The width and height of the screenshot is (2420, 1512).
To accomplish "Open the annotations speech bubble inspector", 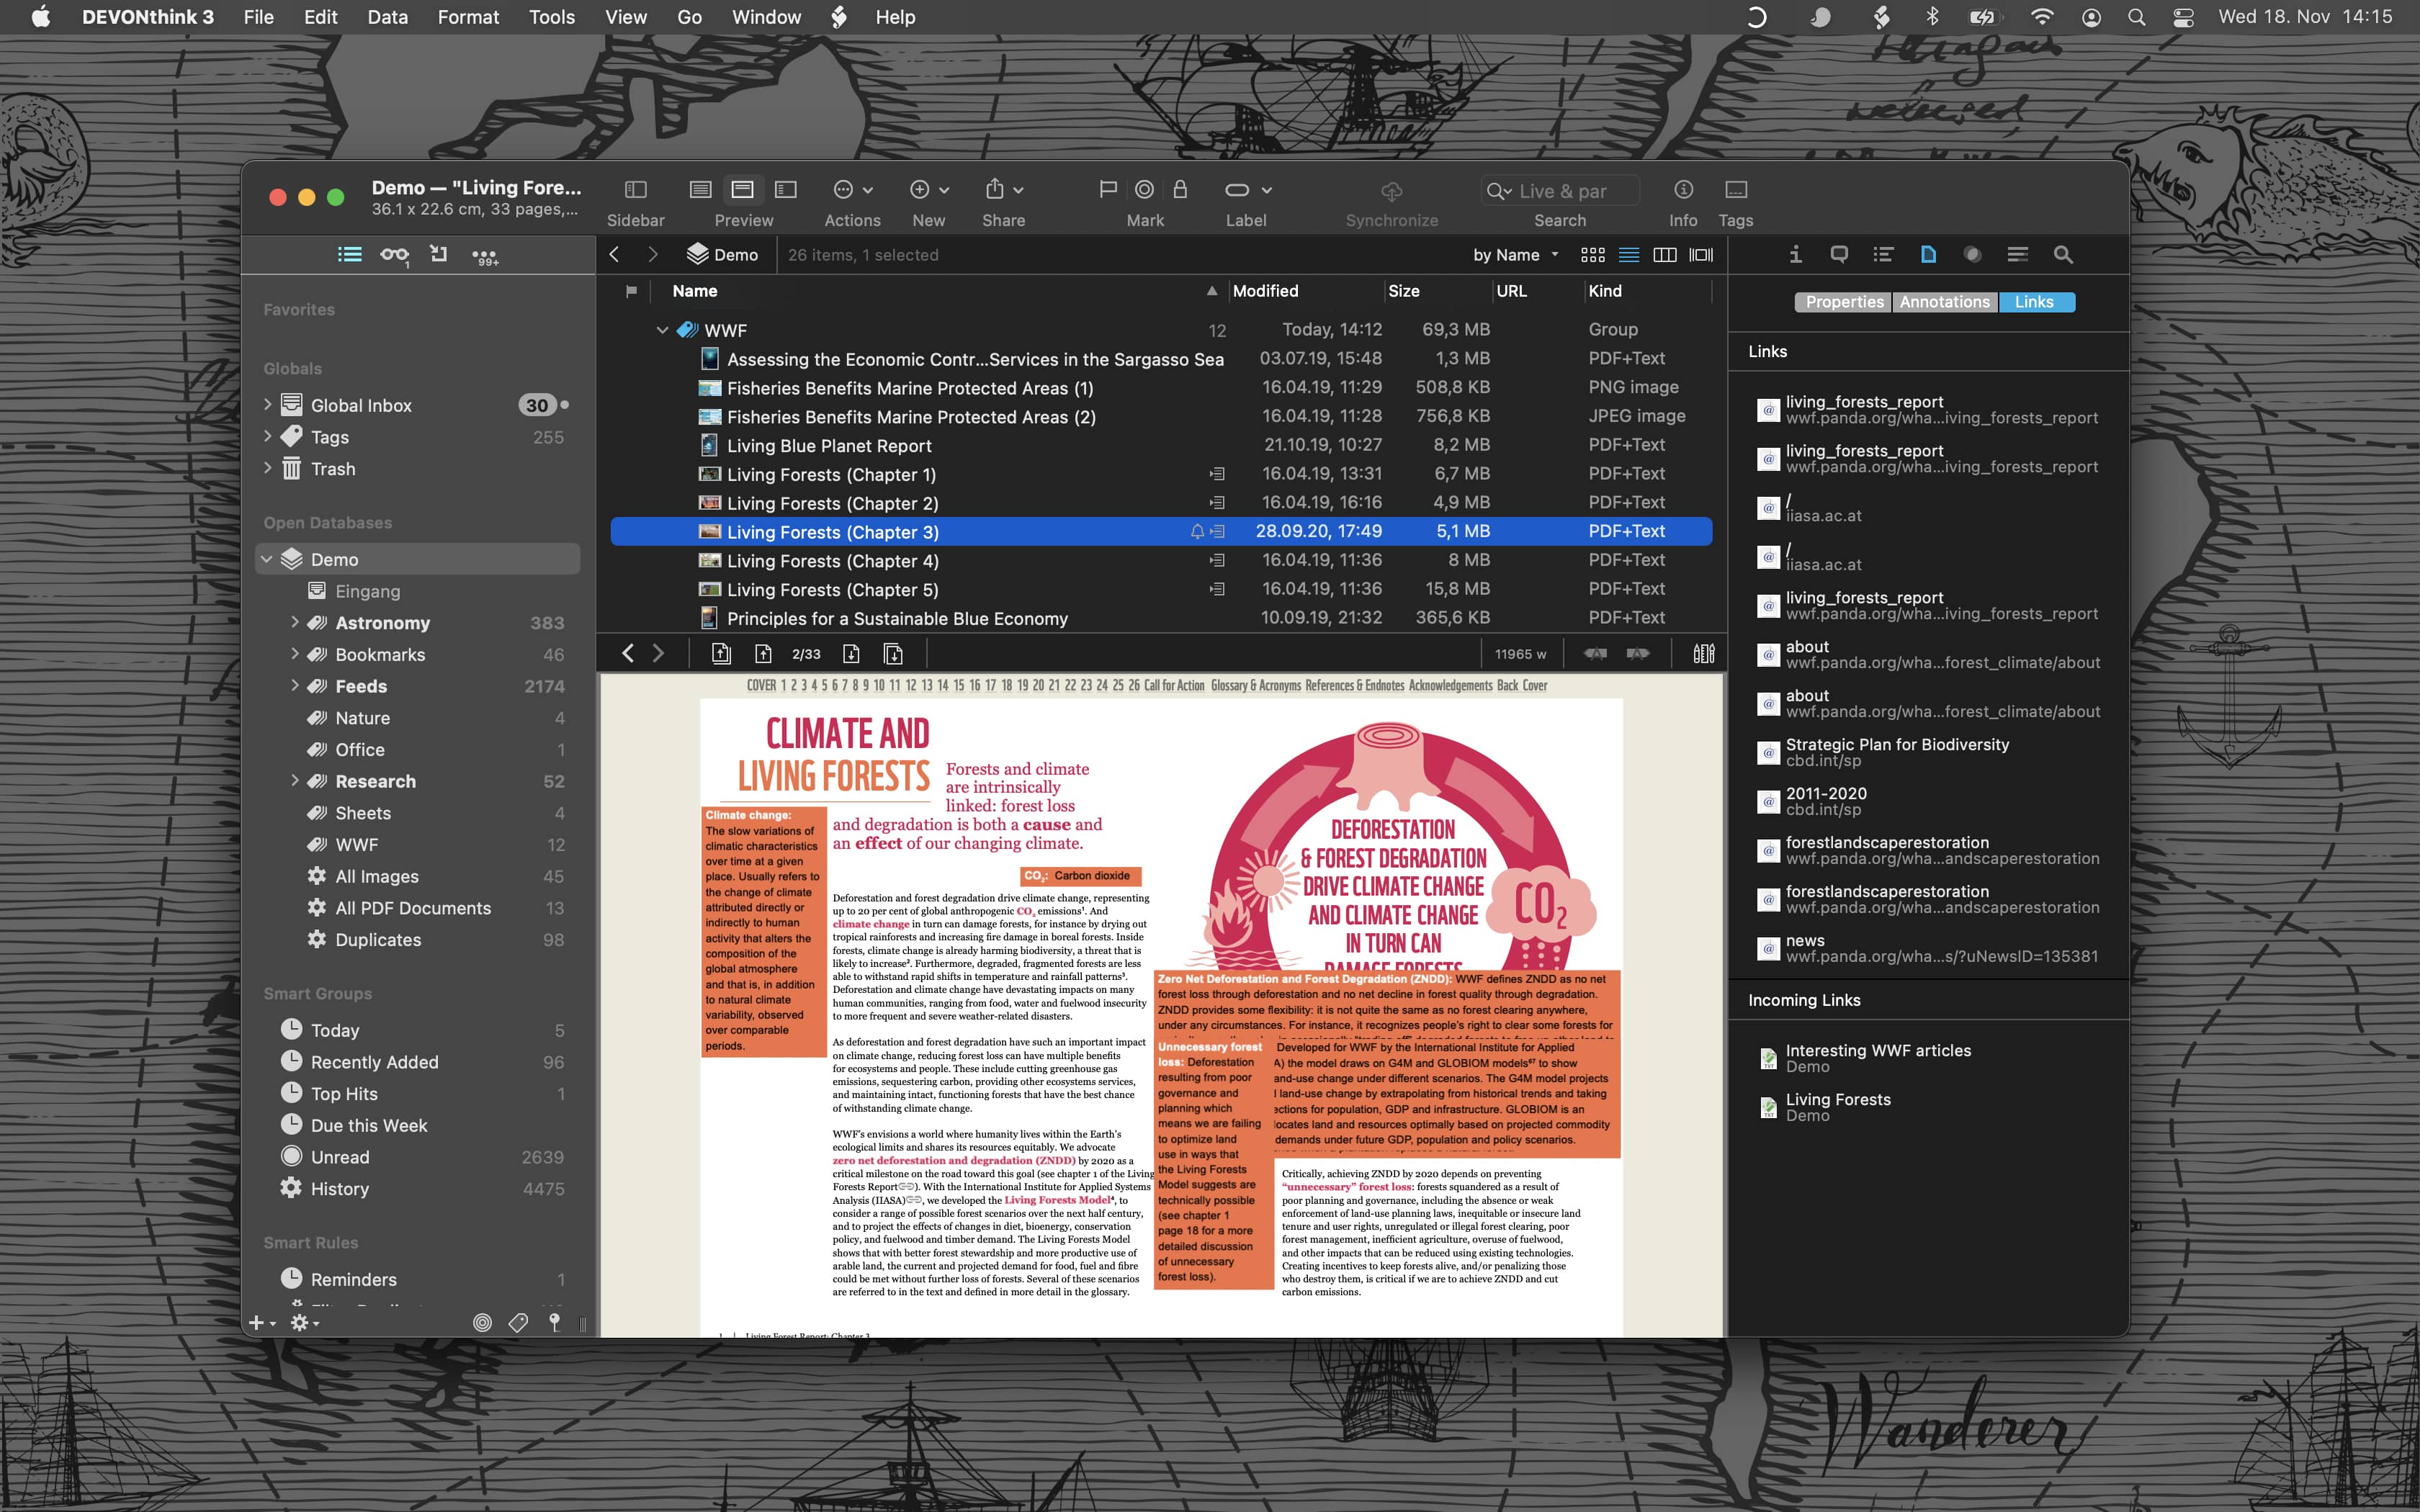I will tap(1838, 255).
